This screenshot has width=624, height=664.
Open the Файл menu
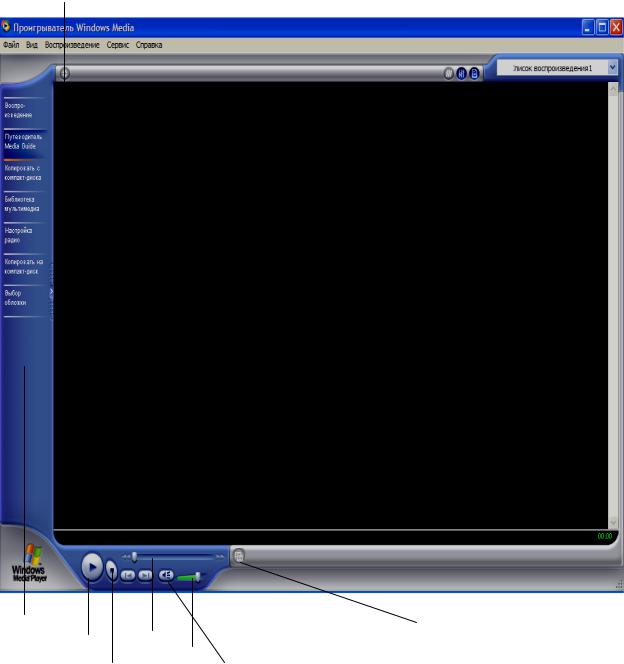point(11,44)
